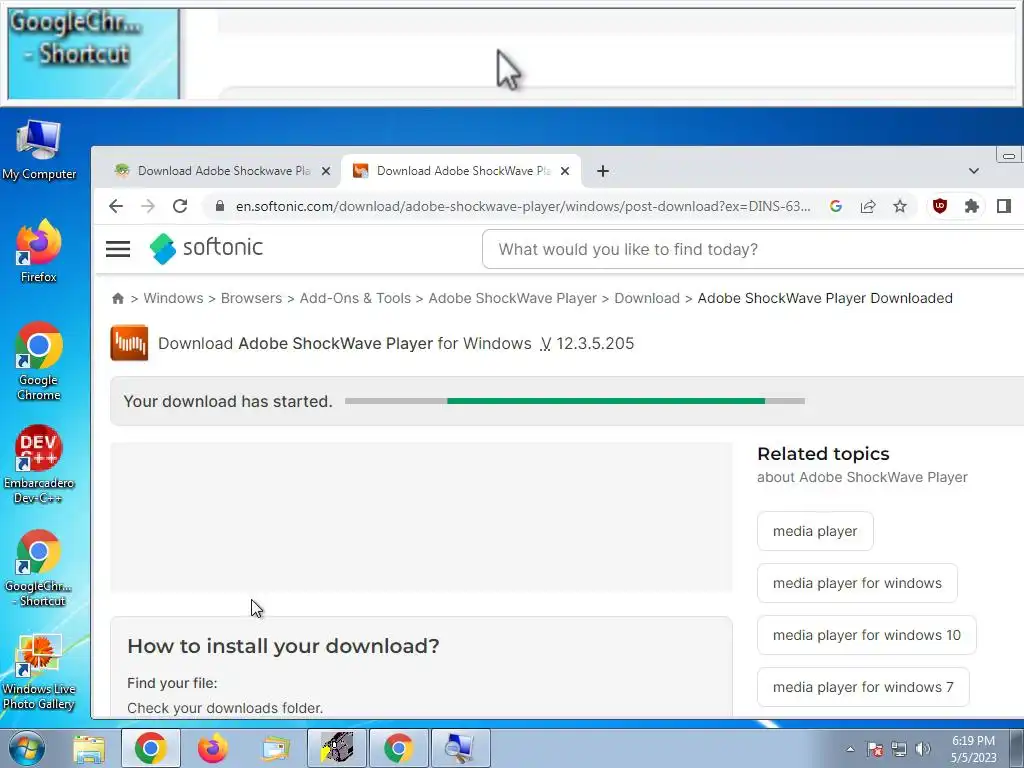Viewport: 1024px width, 768px height.
Task: Go back with the browser back arrow
Action: point(116,206)
